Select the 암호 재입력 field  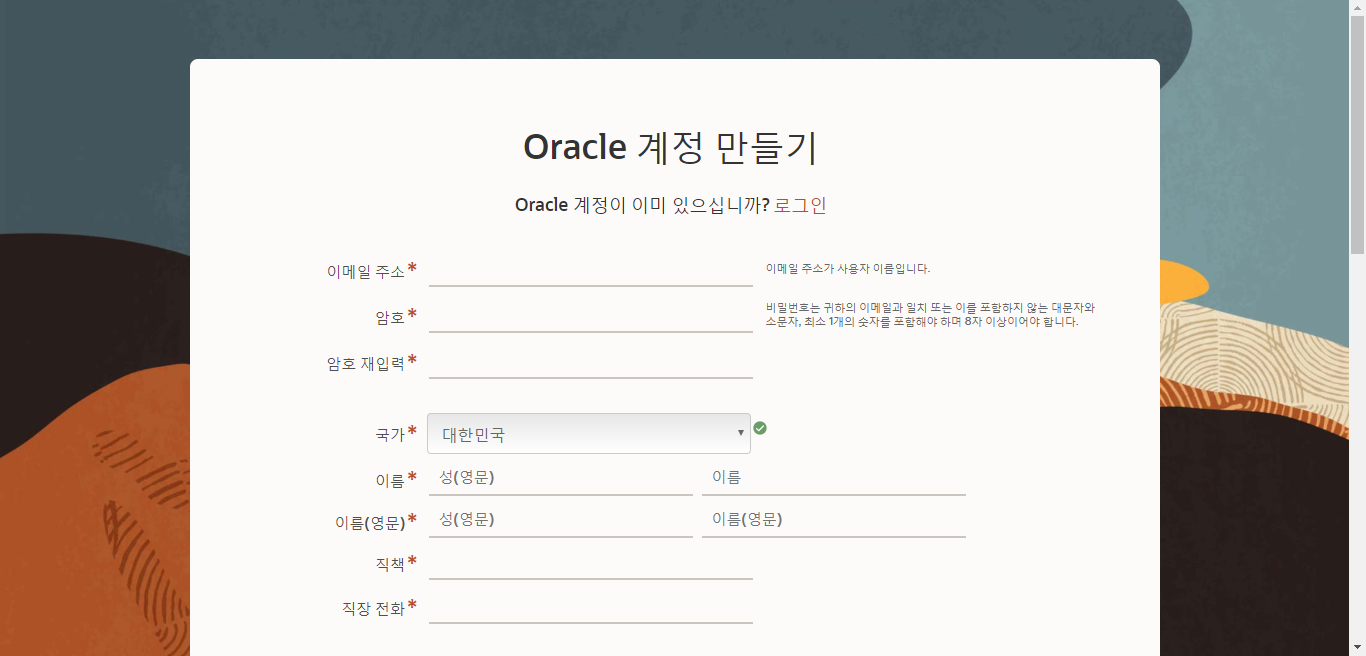click(591, 362)
